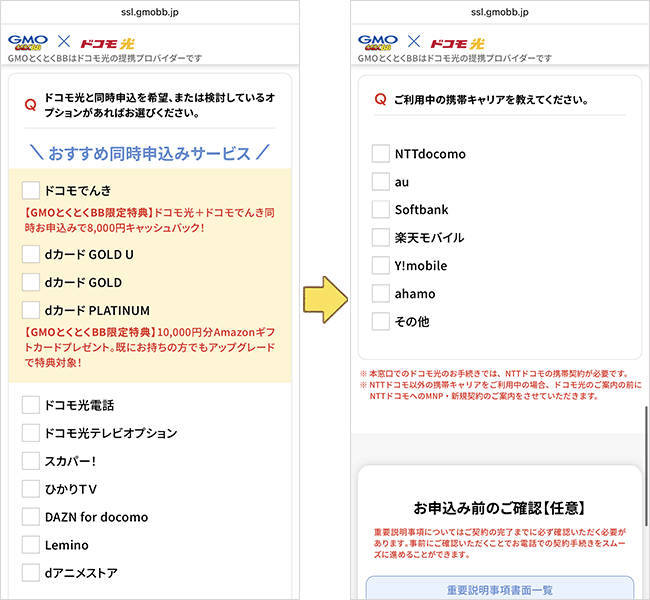The height and width of the screenshot is (600, 650).
Task: Check 楽天モバイル carrier option
Action: point(381,237)
